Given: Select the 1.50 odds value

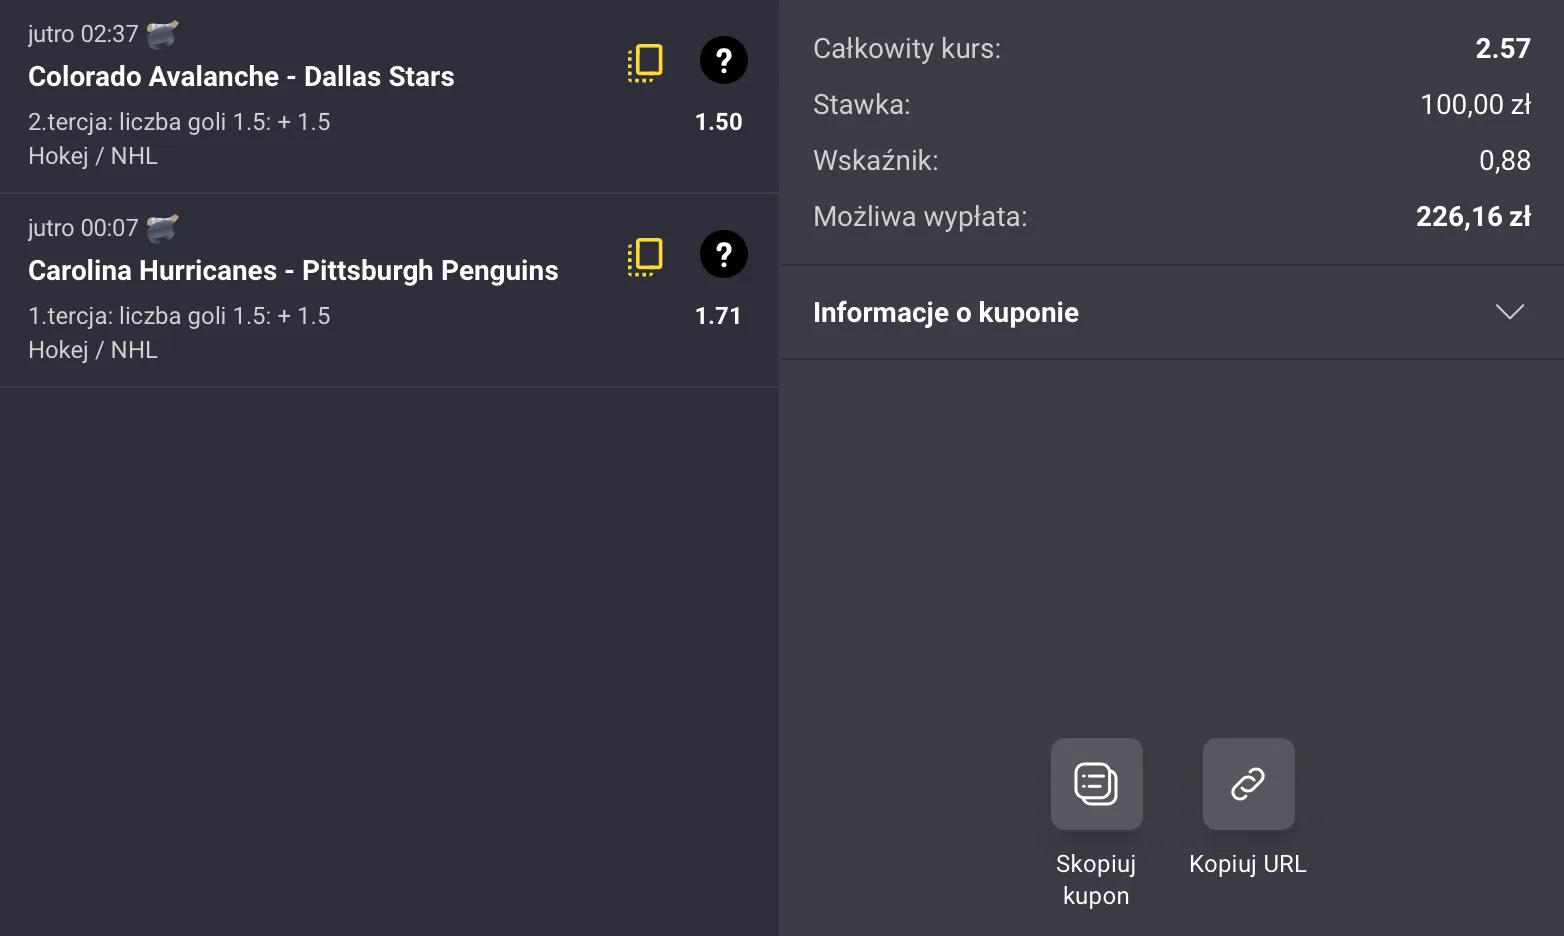Looking at the screenshot, I should (x=719, y=122).
